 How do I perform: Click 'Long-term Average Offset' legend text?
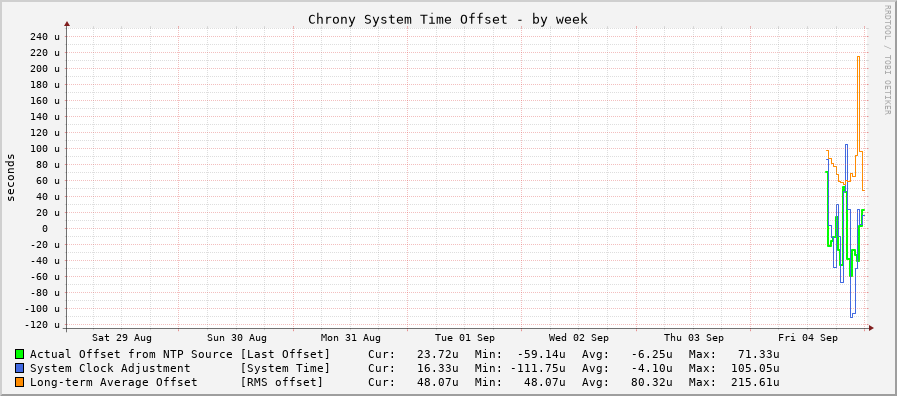pyautogui.click(x=113, y=382)
